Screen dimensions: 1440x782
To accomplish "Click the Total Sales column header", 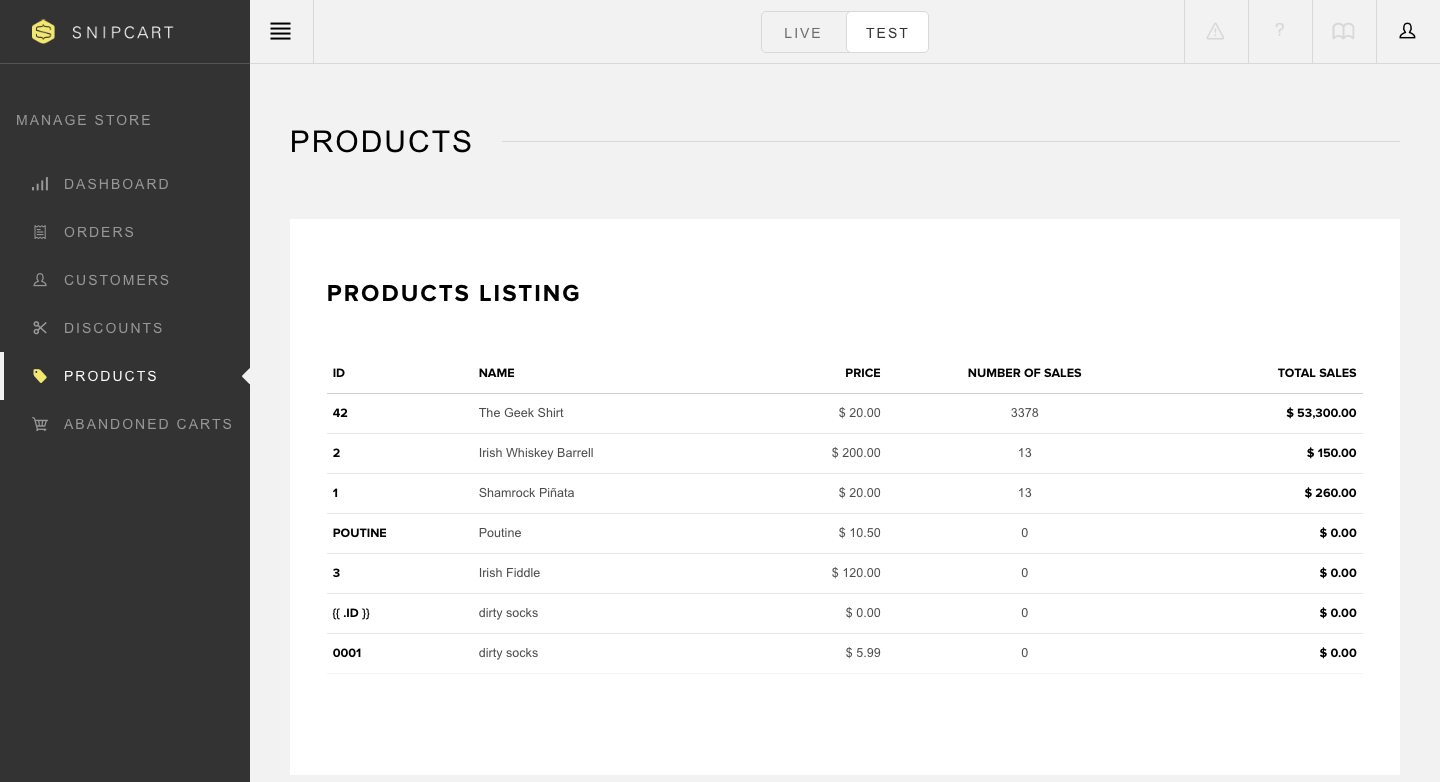I will [1316, 373].
